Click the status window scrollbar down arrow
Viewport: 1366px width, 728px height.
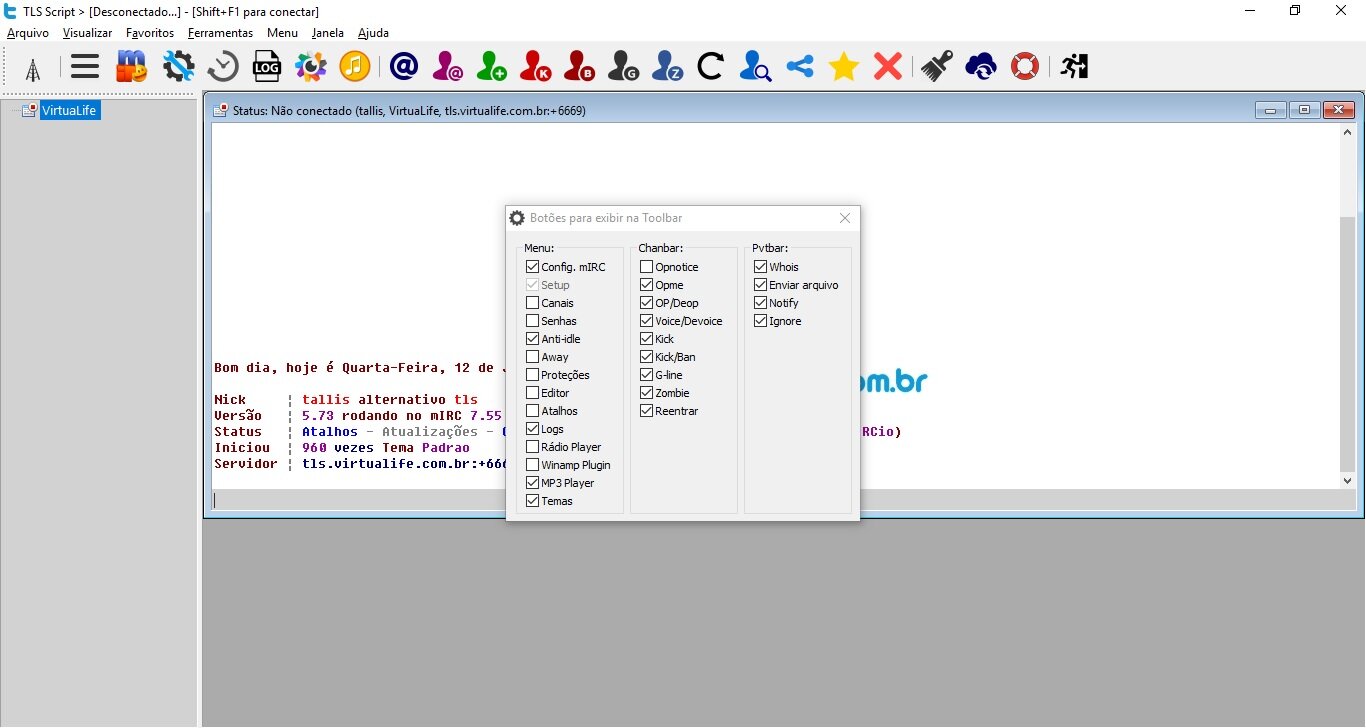point(1347,481)
